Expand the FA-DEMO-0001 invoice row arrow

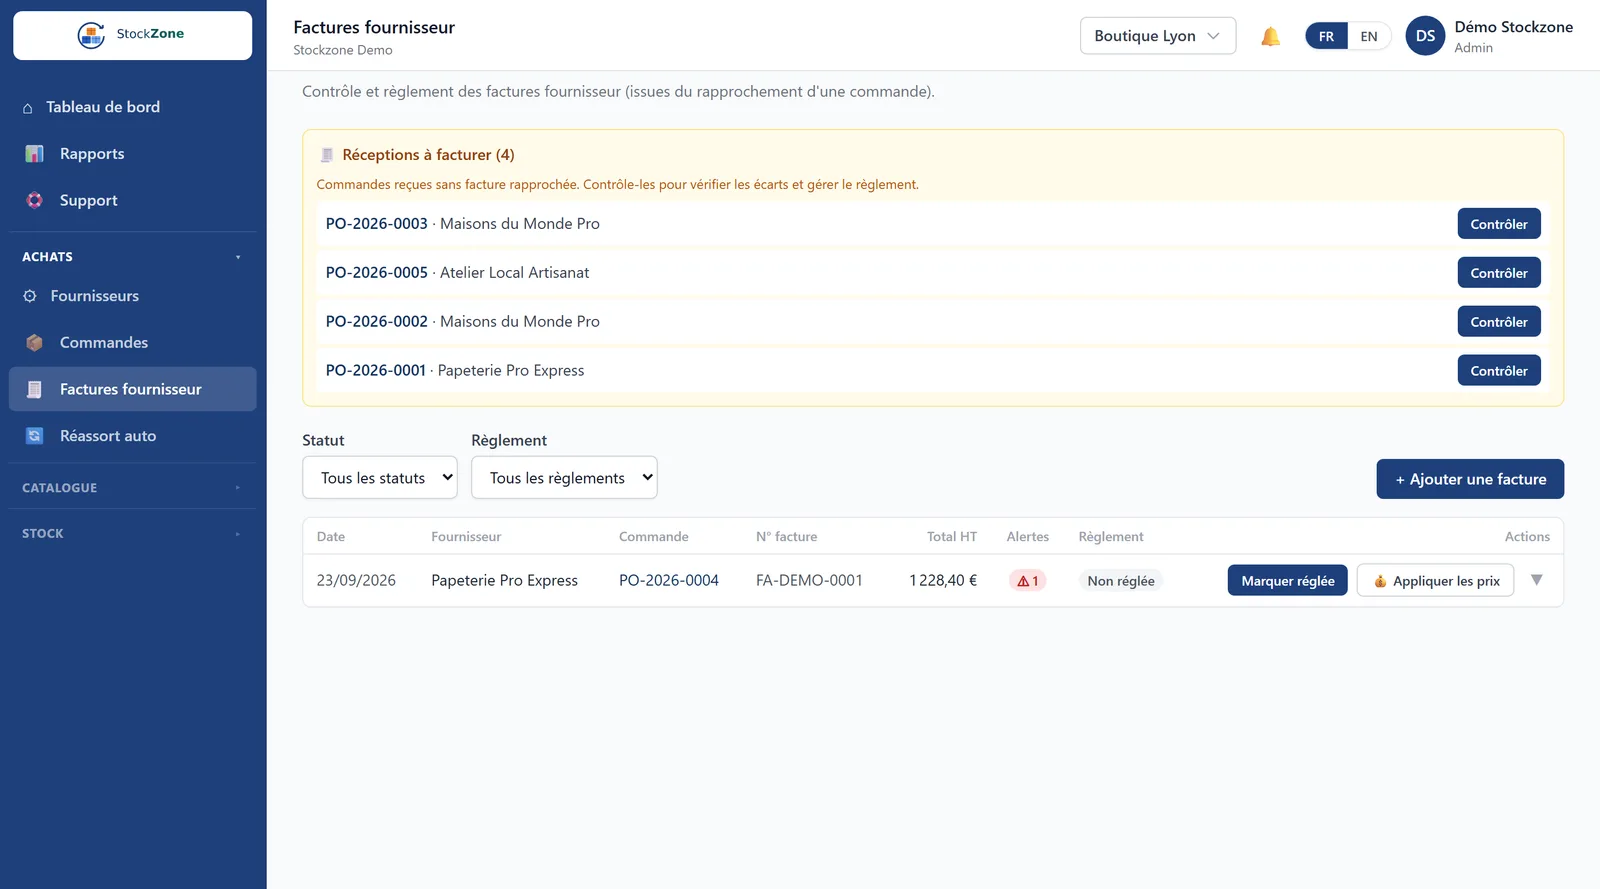[x=1537, y=580]
